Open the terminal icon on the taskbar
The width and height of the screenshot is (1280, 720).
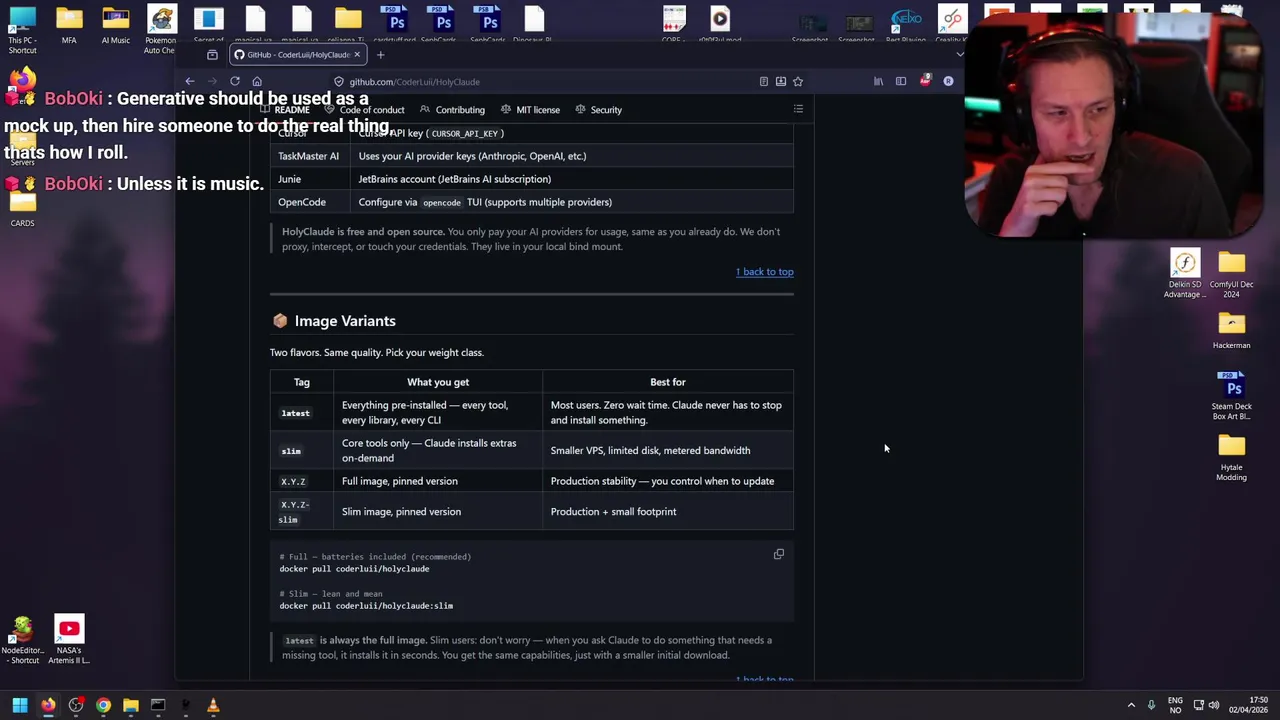coord(157,706)
